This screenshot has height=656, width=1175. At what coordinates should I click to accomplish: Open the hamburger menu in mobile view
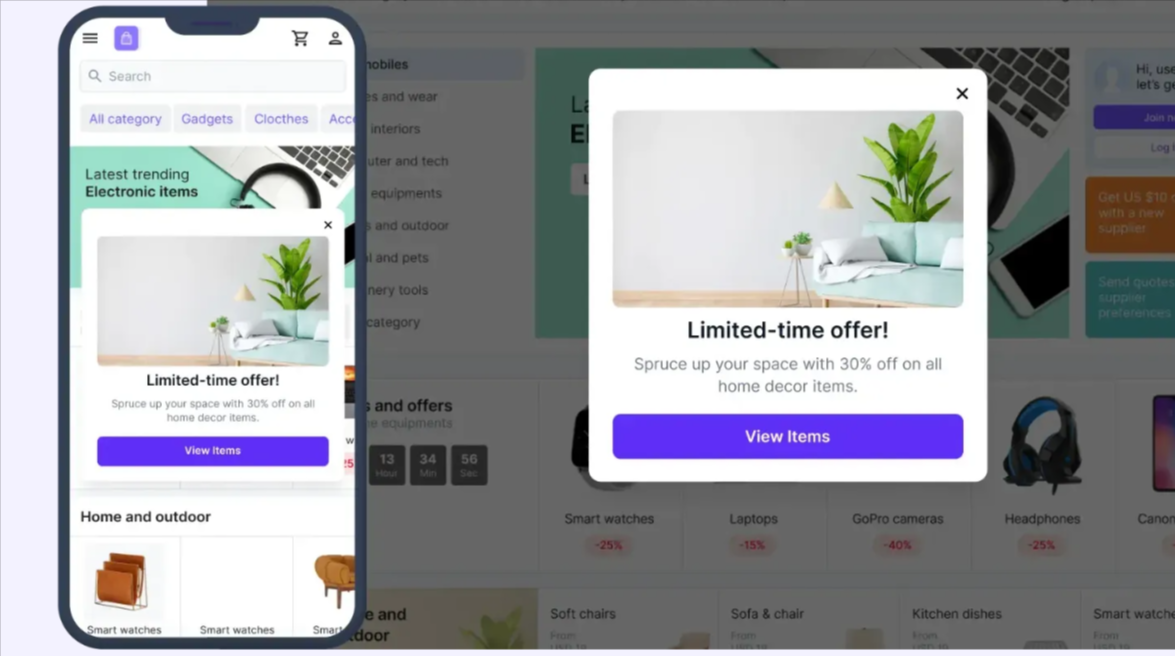point(90,38)
